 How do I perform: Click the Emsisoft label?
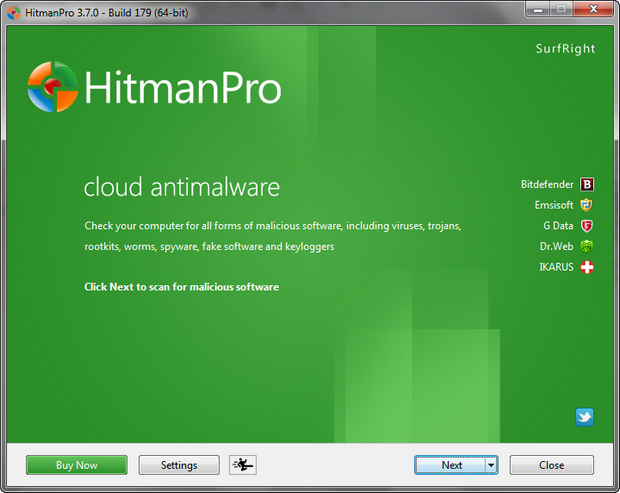coord(554,205)
